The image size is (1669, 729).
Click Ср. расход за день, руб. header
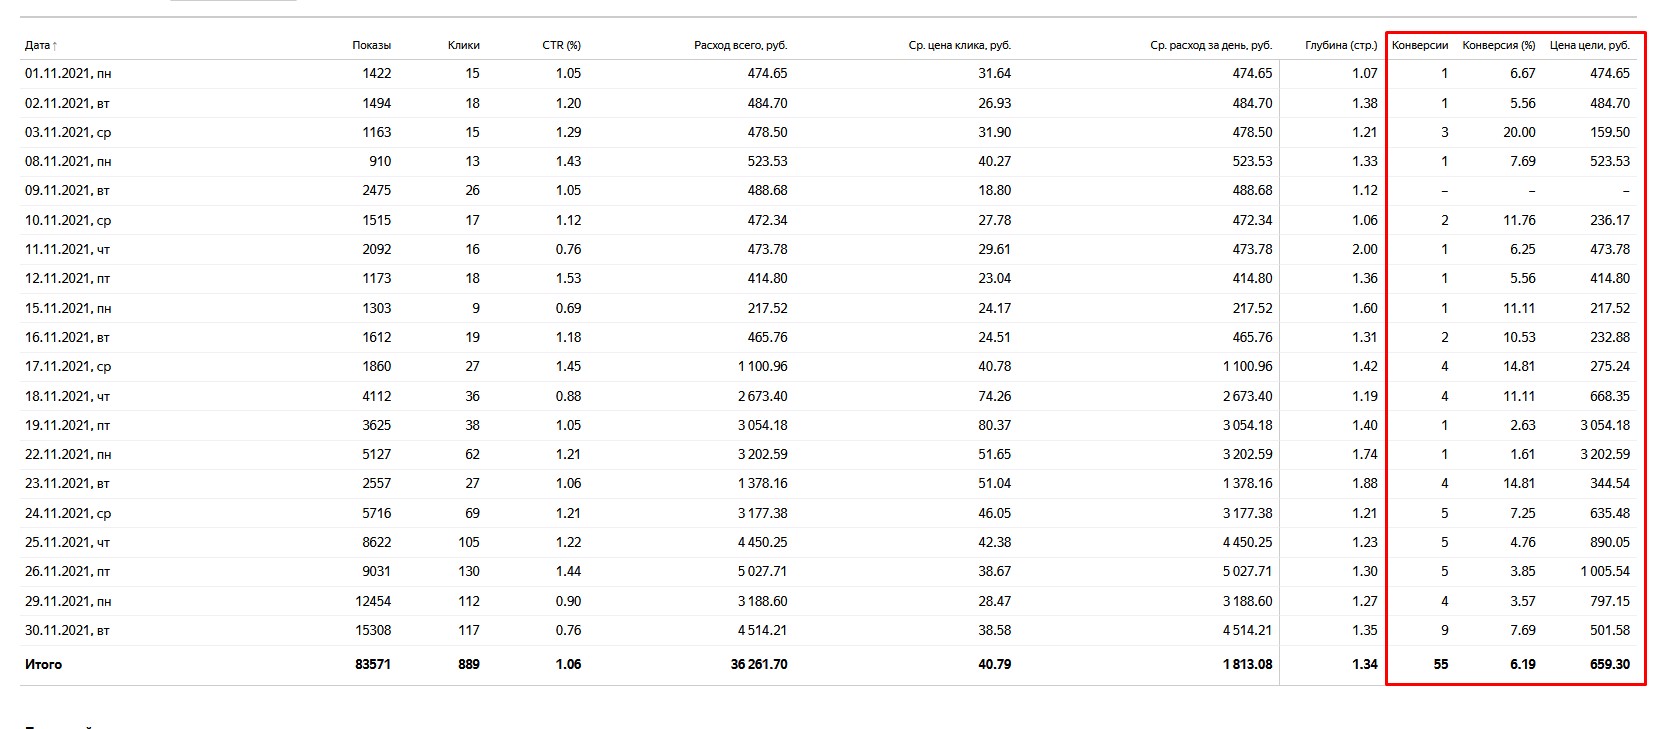(1211, 45)
